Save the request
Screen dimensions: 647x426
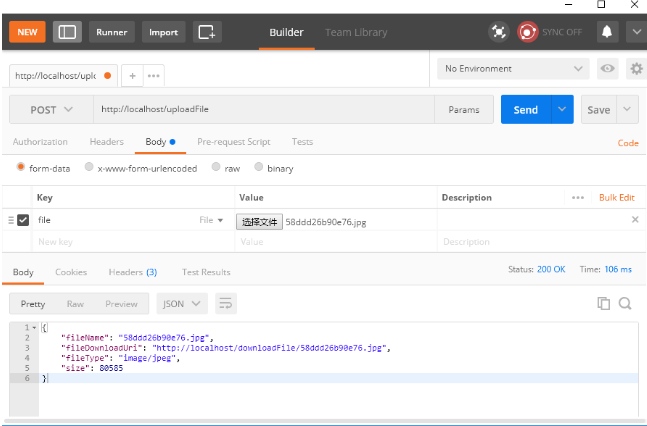pos(599,110)
